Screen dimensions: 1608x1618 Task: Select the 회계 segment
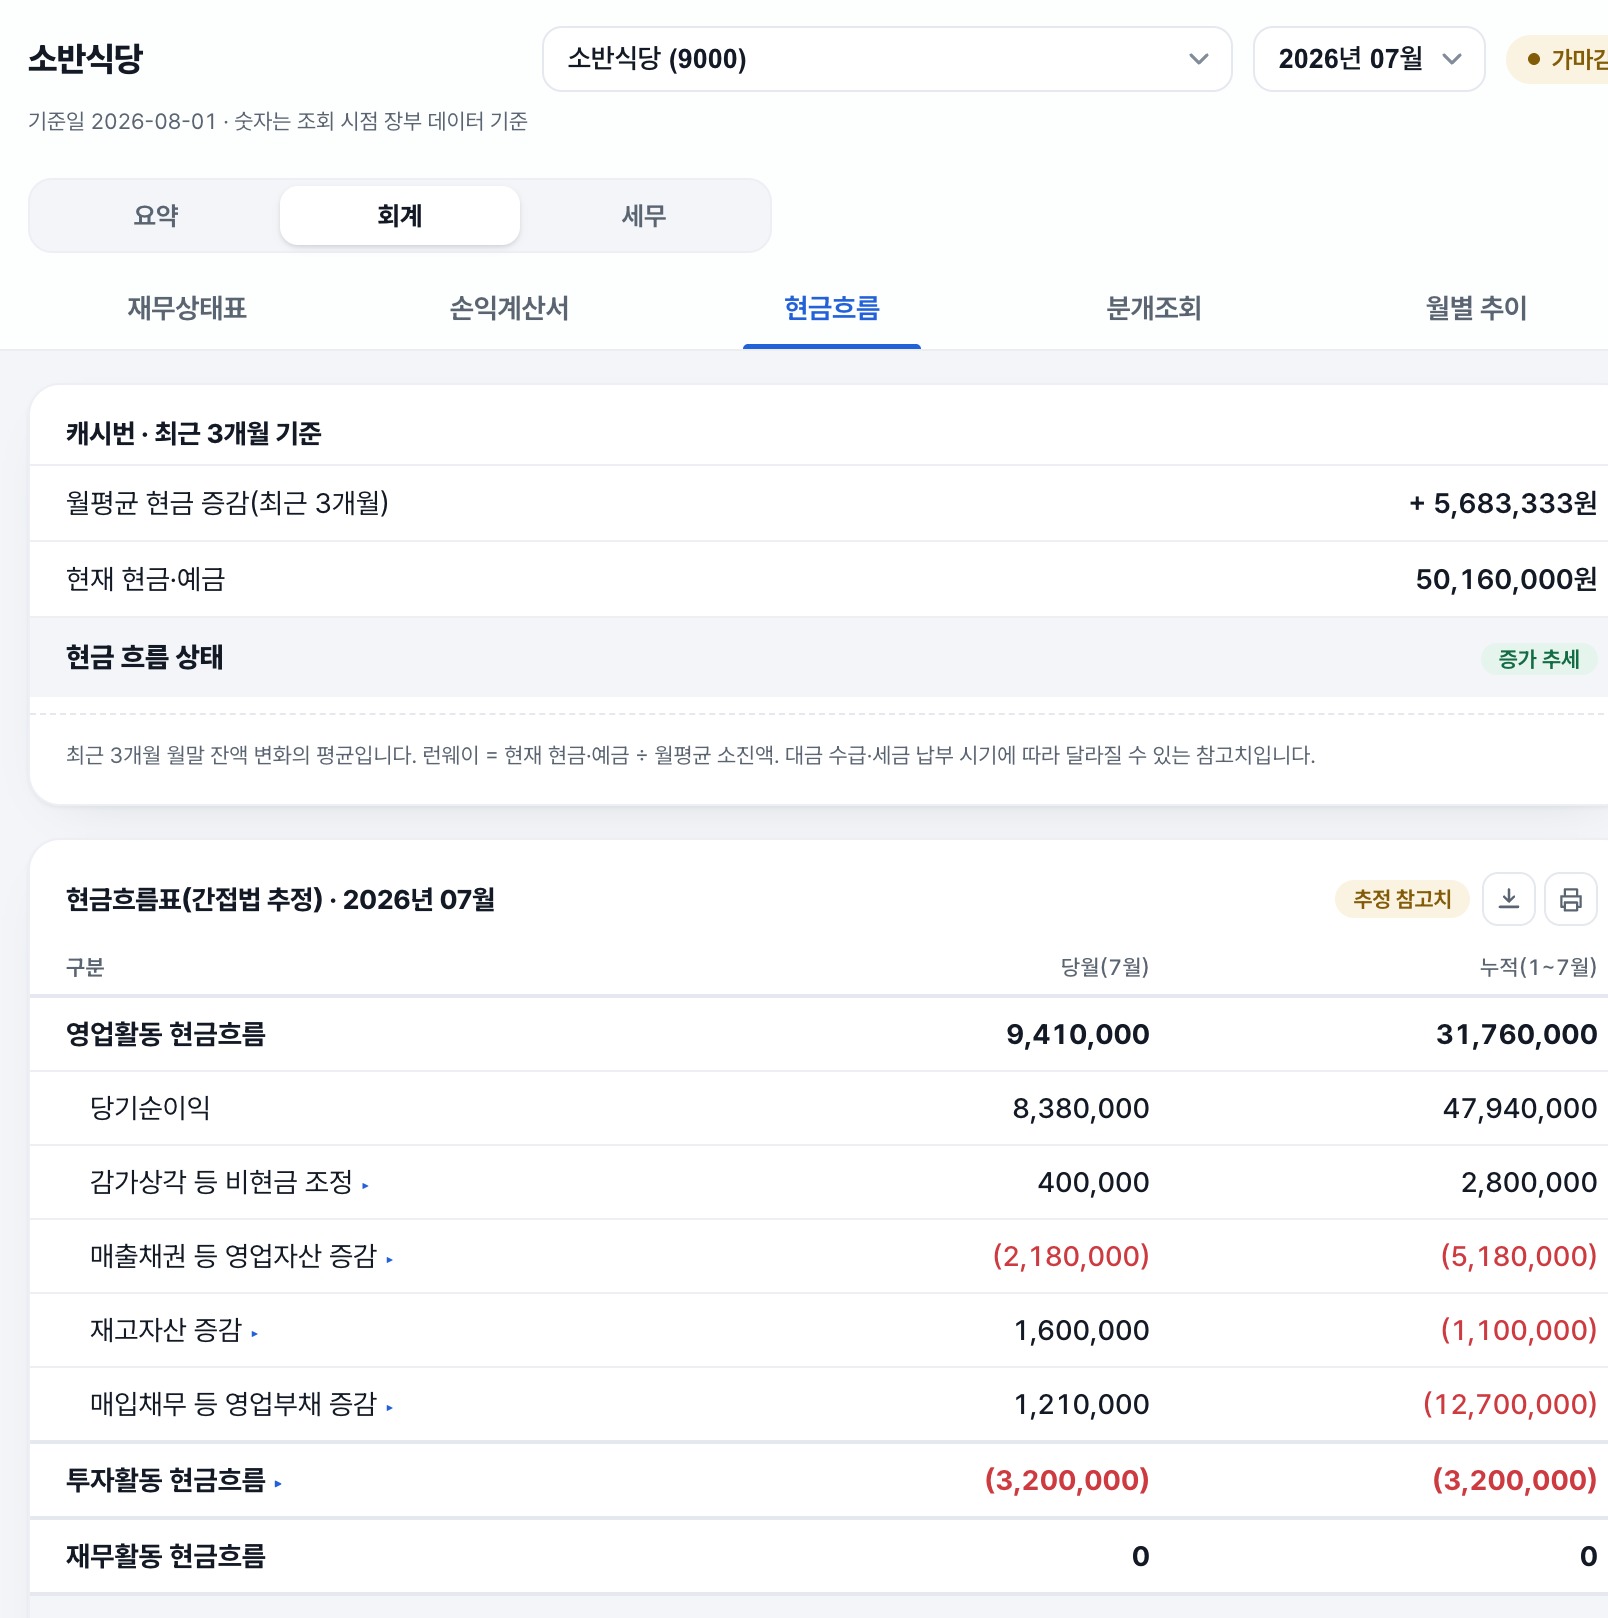pos(400,215)
